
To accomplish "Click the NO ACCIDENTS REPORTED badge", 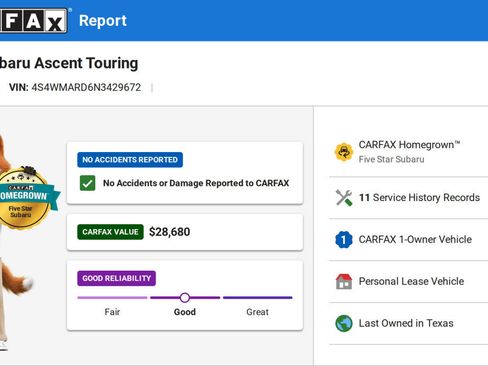I will [130, 160].
